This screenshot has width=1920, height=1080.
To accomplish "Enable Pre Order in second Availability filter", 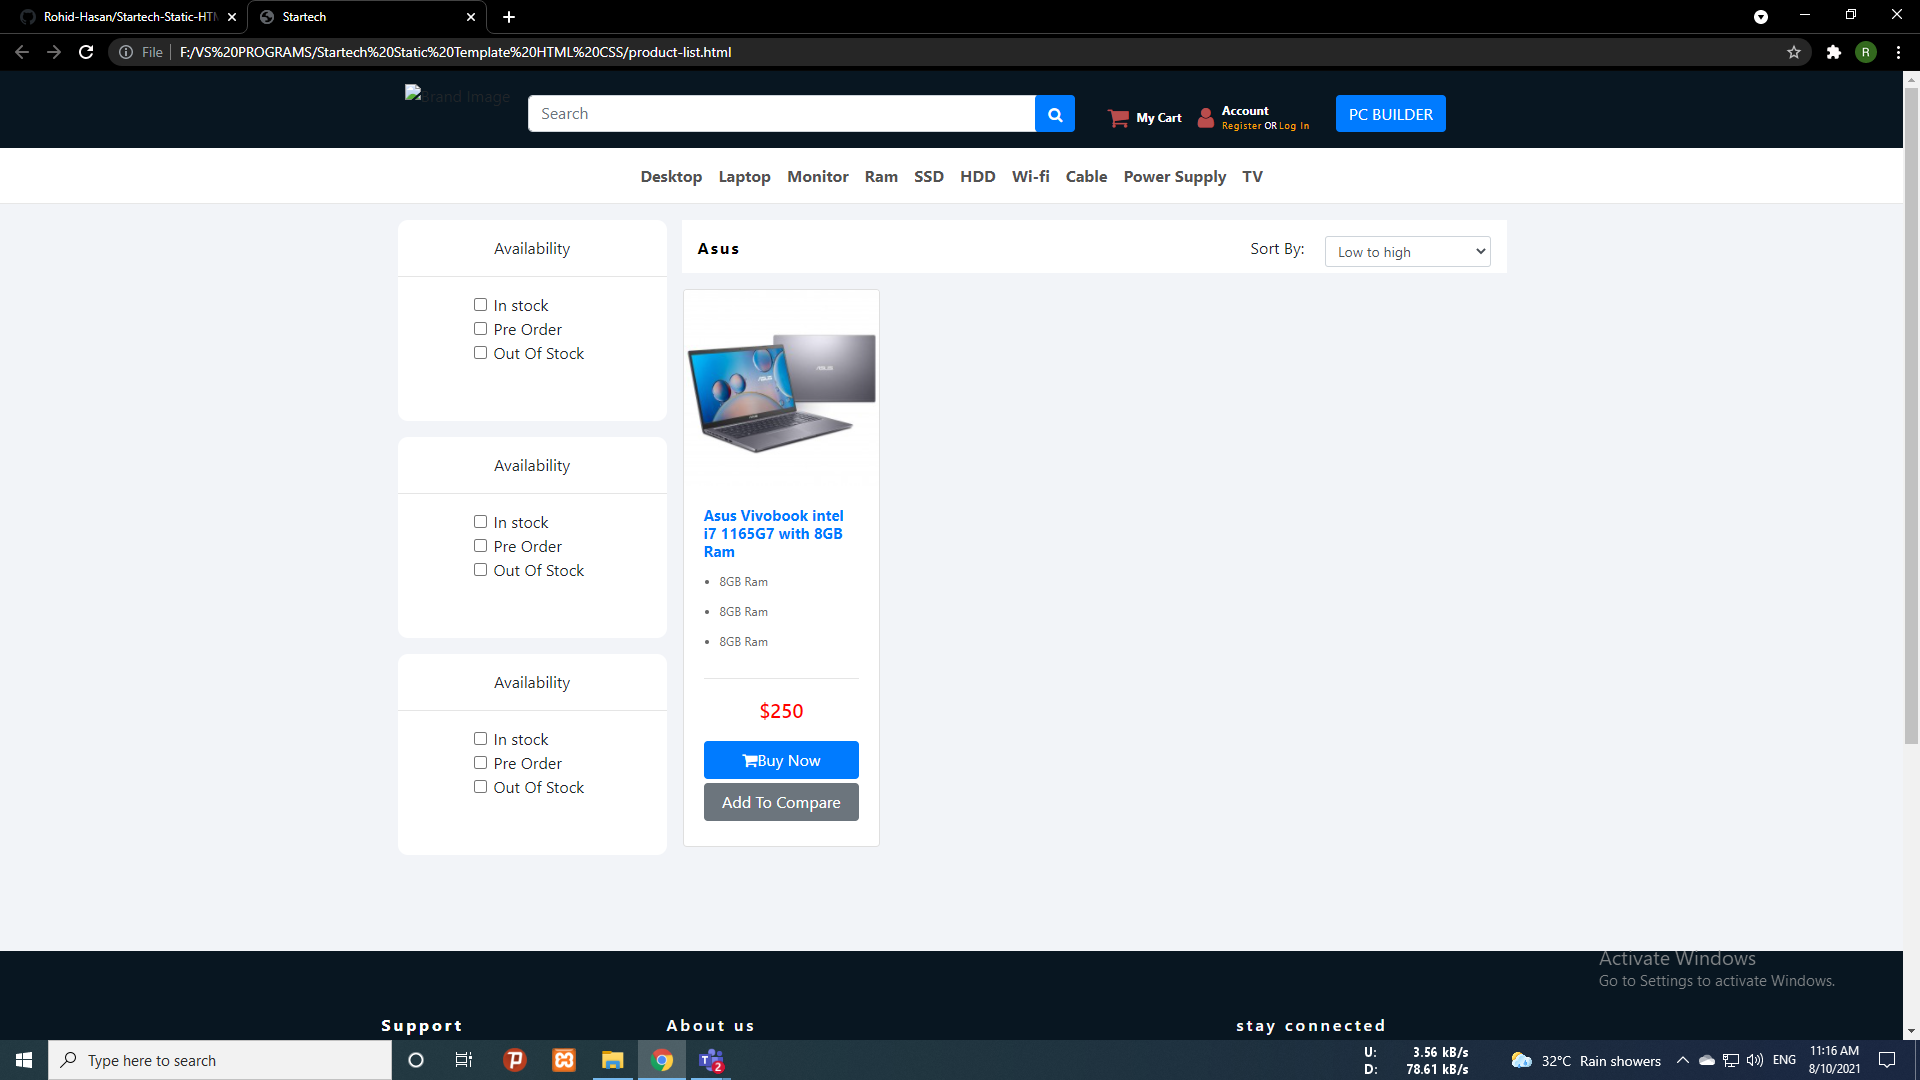I will pos(480,545).
